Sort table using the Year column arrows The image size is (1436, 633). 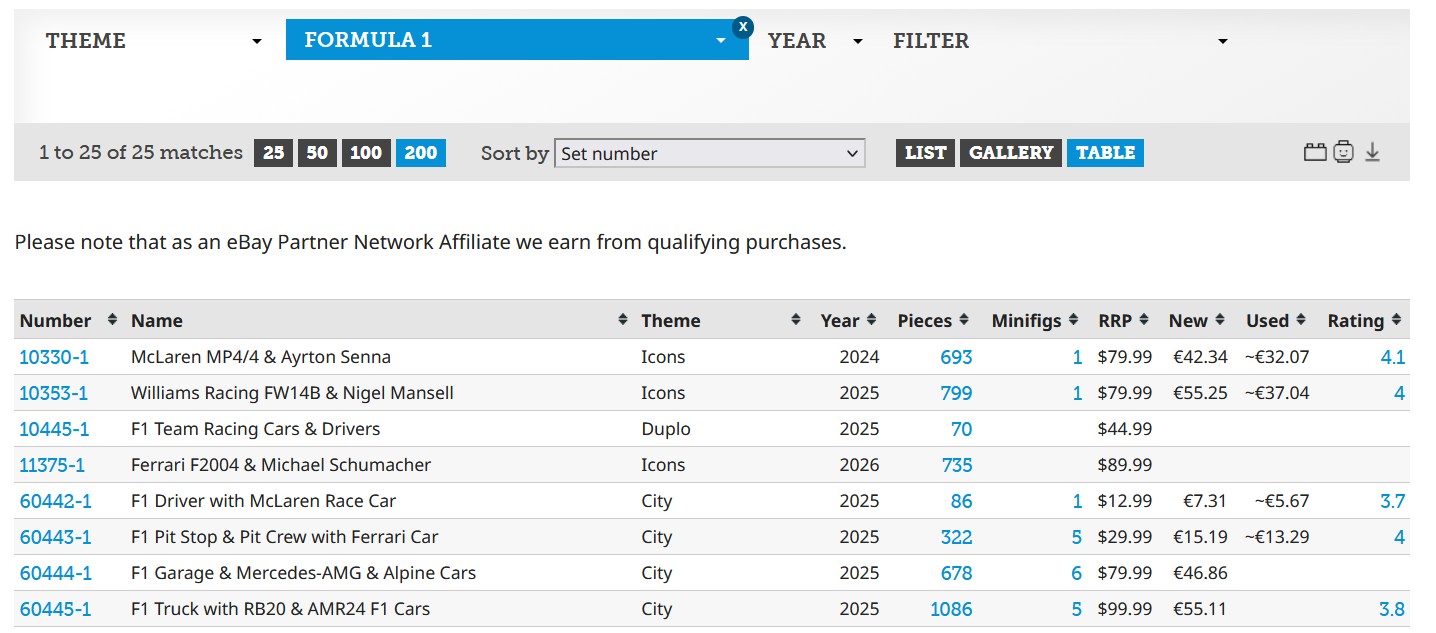[x=871, y=320]
